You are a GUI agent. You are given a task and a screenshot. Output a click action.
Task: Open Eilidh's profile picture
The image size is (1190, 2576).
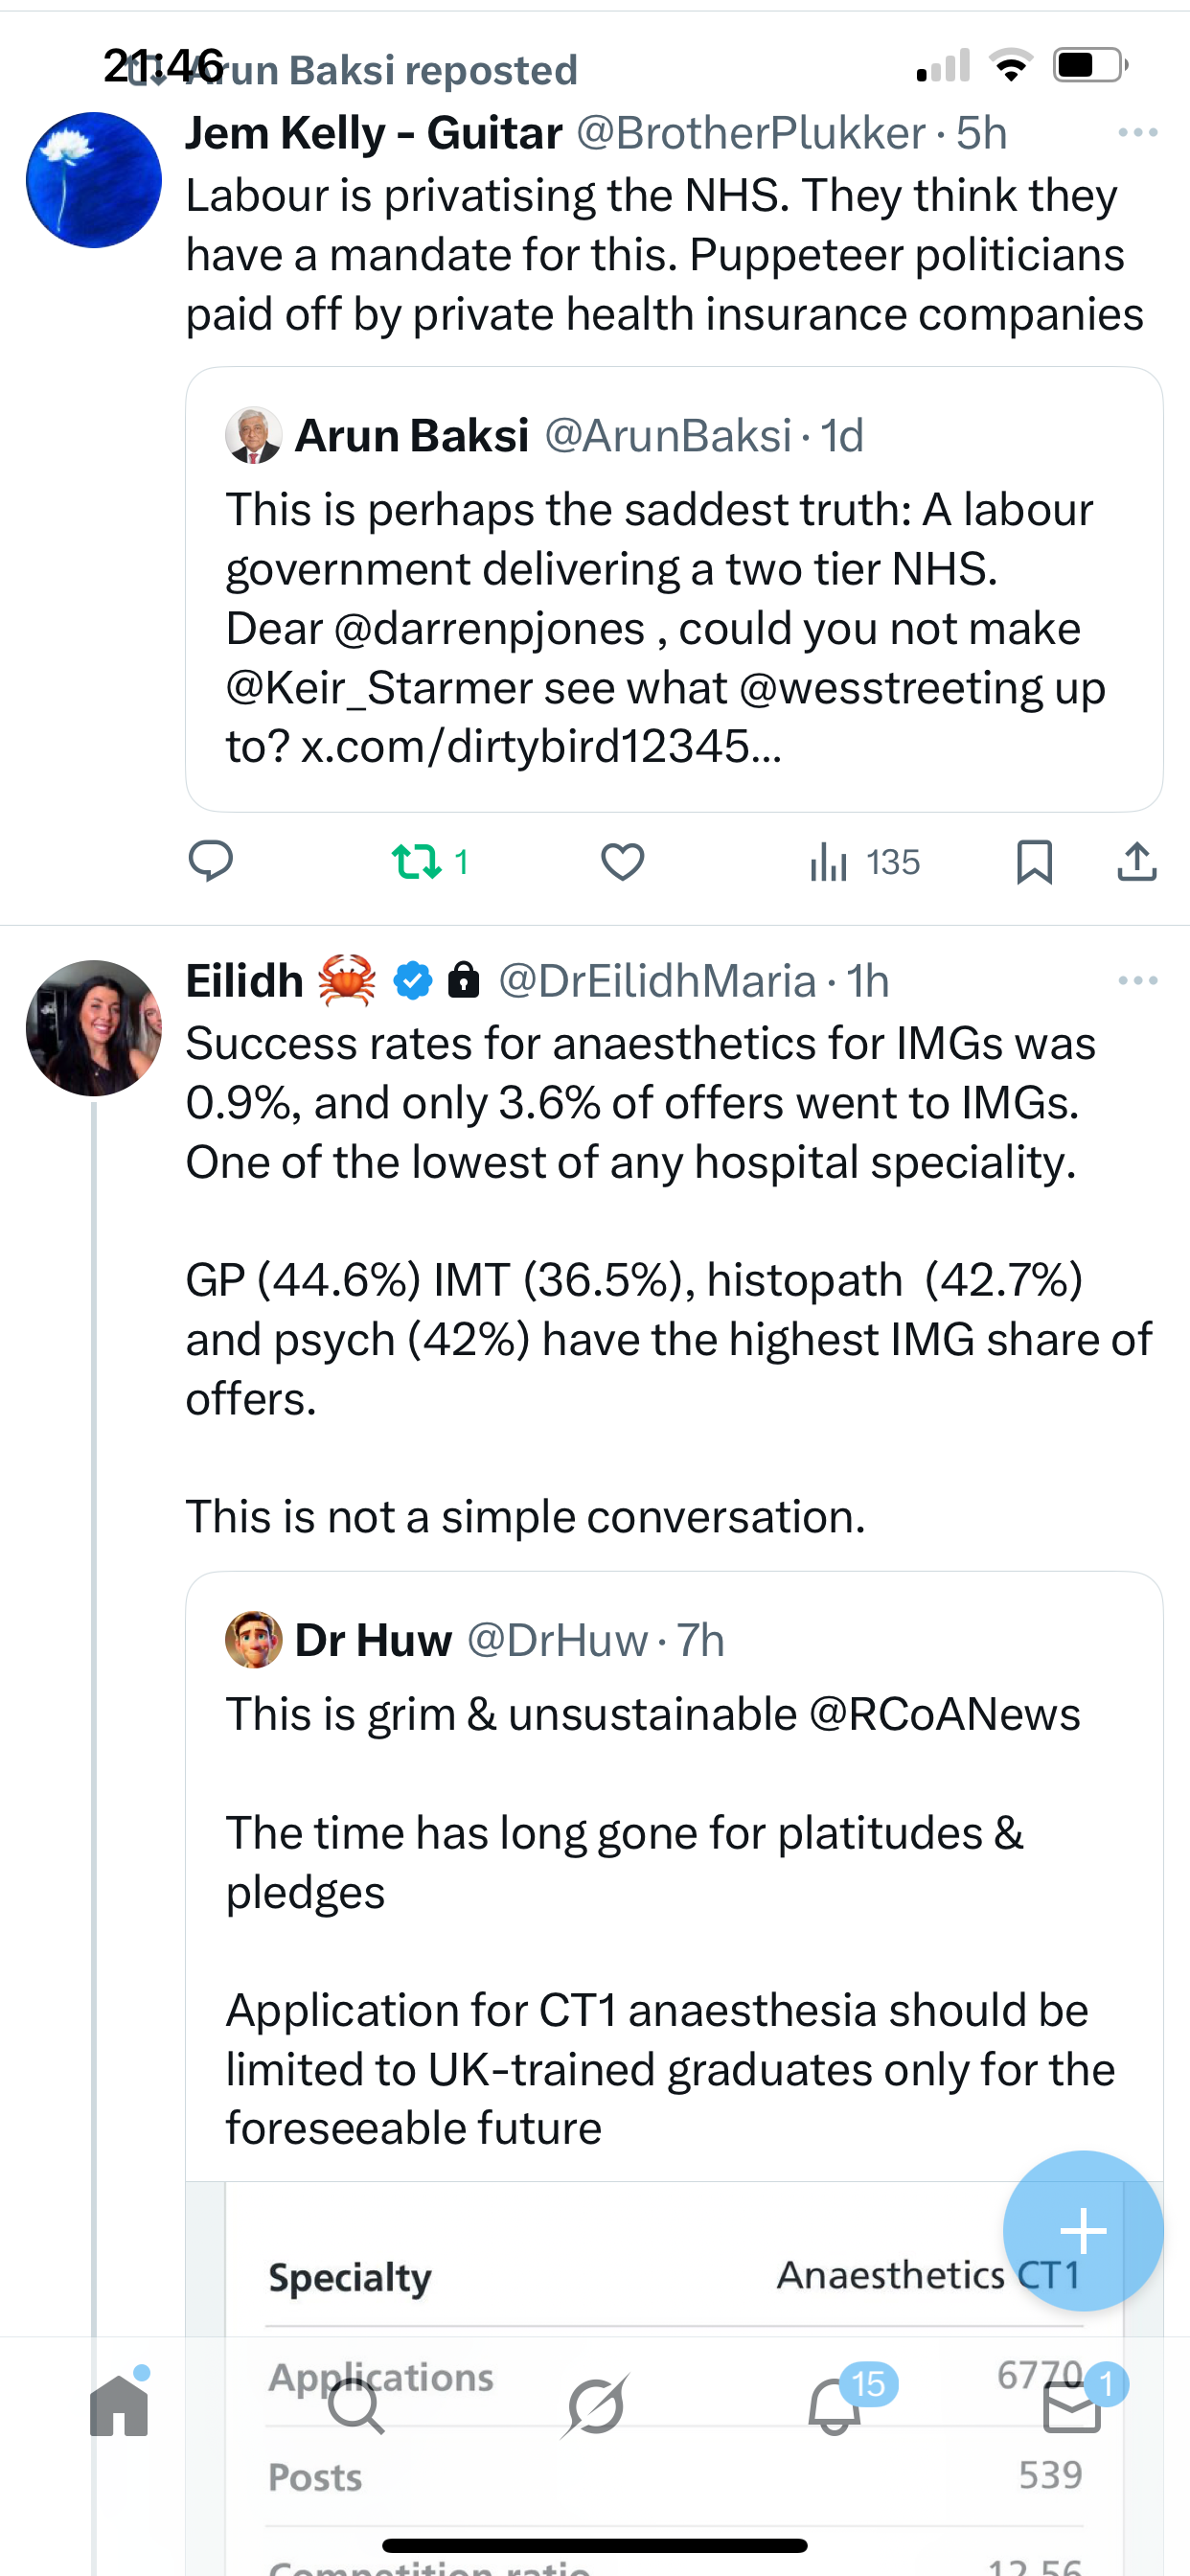click(x=94, y=1028)
